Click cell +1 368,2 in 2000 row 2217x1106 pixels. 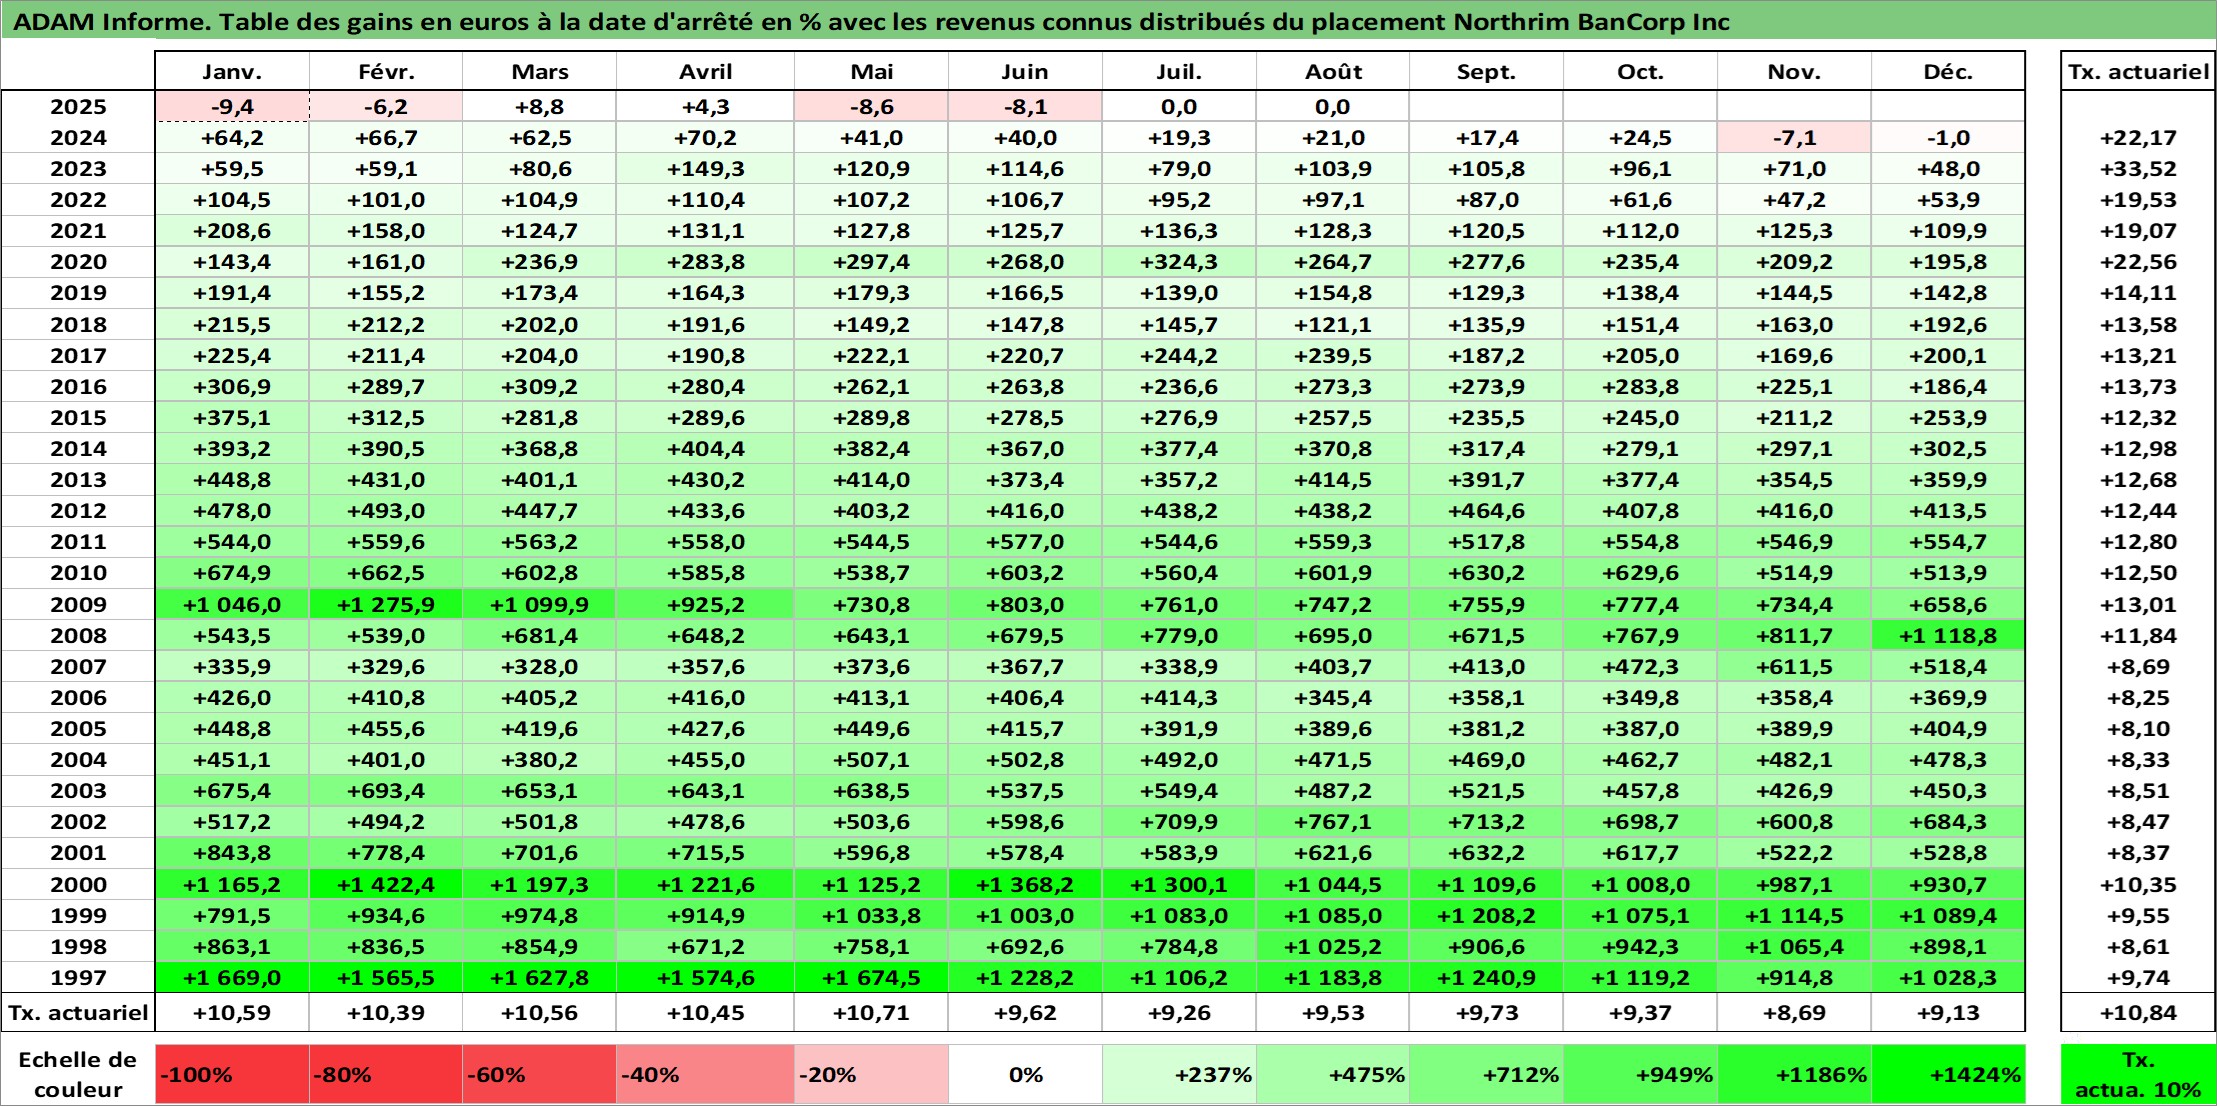point(1025,884)
